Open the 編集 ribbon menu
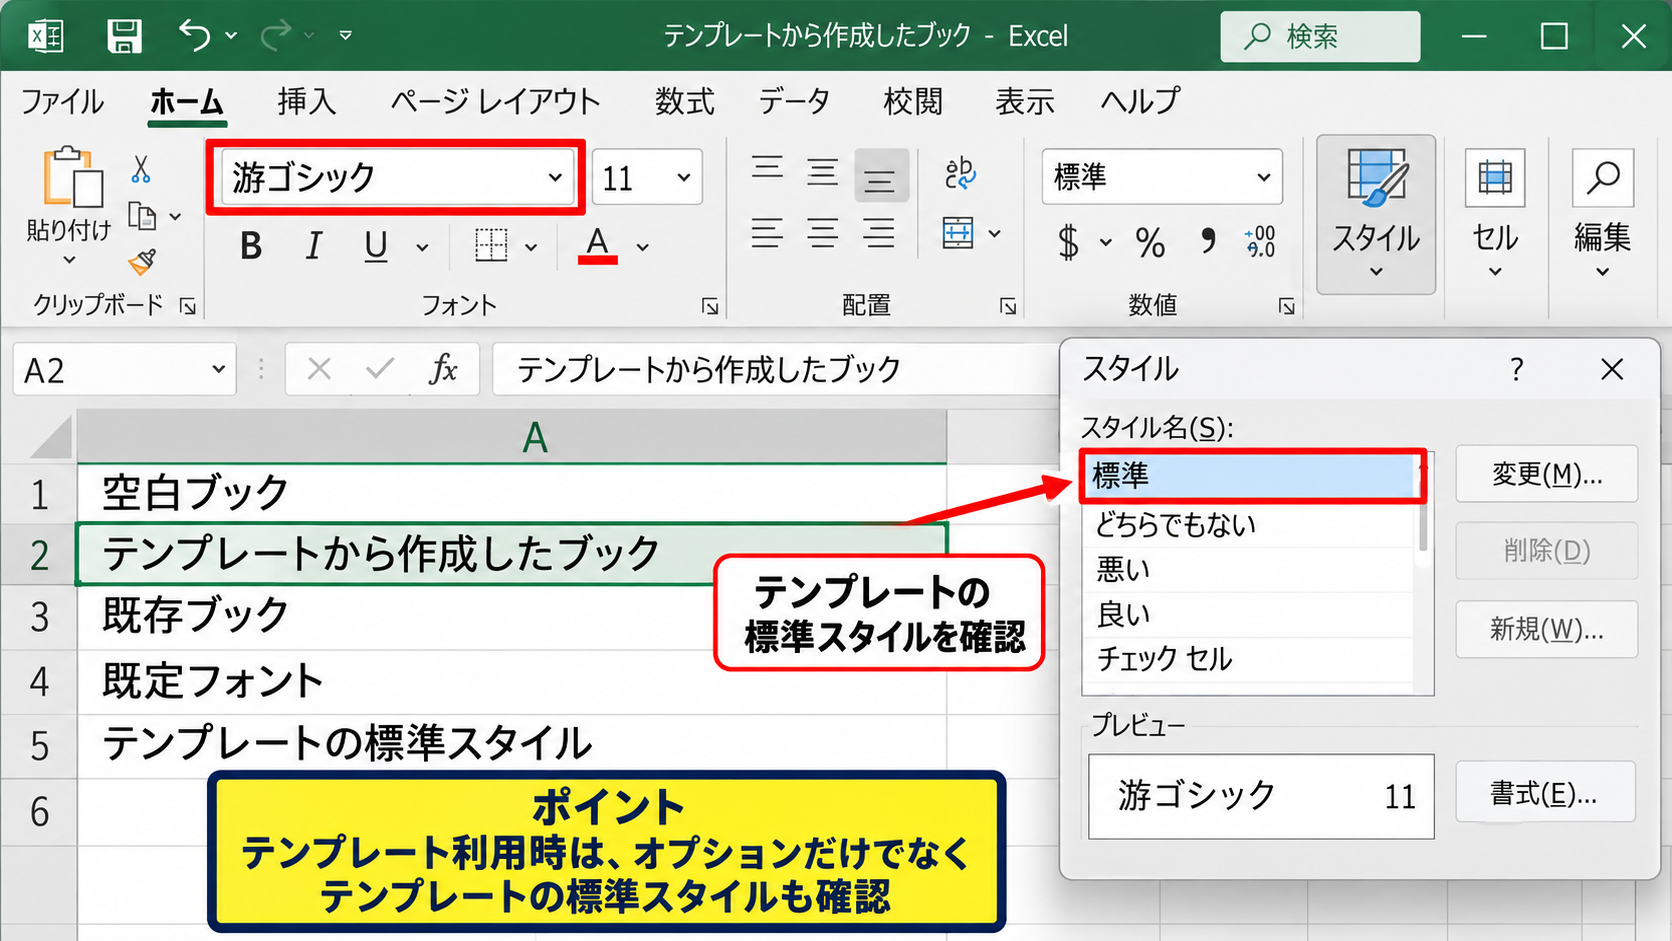The width and height of the screenshot is (1672, 941). pos(1602,214)
